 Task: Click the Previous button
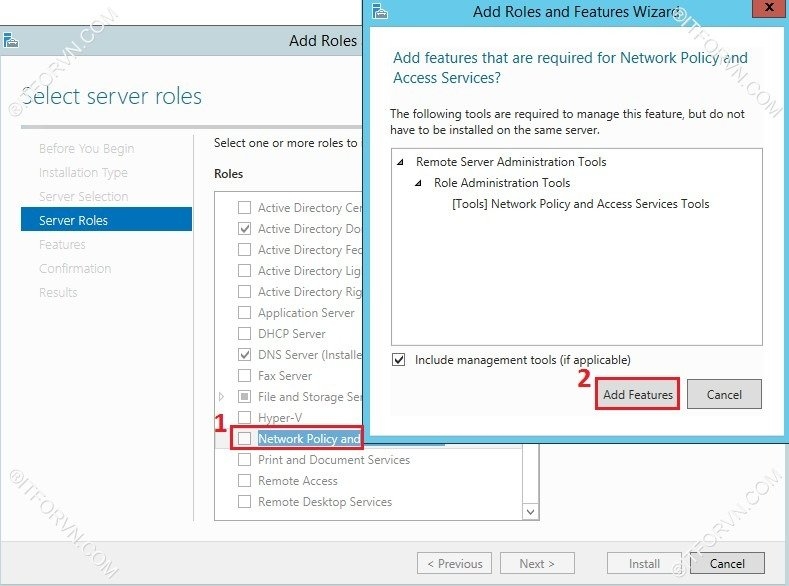[454, 563]
